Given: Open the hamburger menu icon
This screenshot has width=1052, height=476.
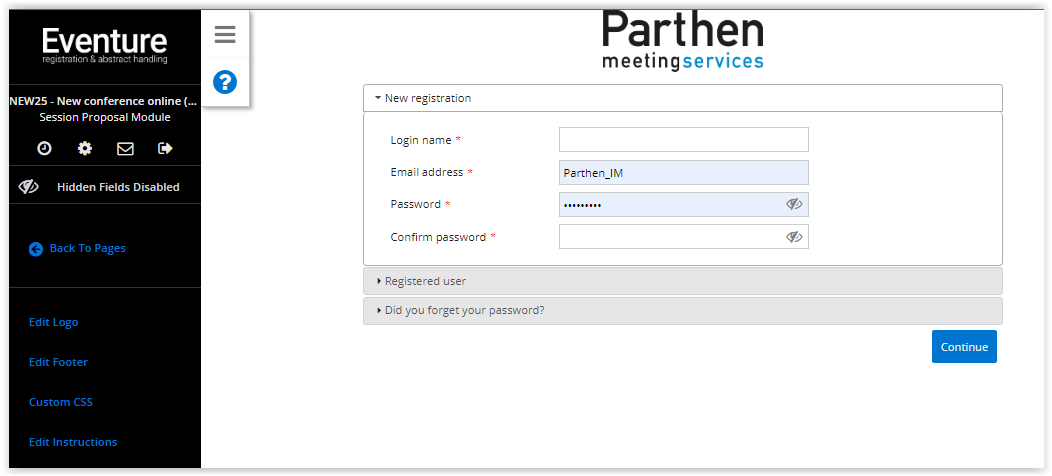Looking at the screenshot, I should 225,35.
